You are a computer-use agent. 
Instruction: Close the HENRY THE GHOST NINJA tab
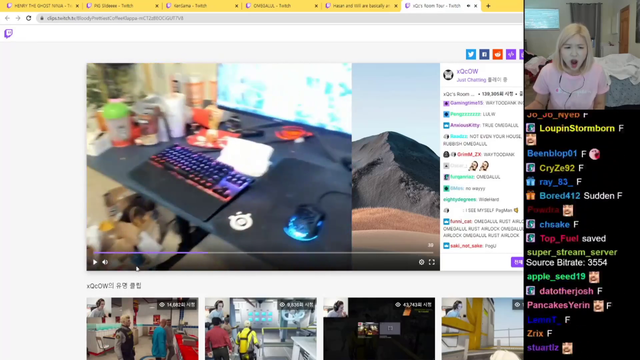point(77,6)
